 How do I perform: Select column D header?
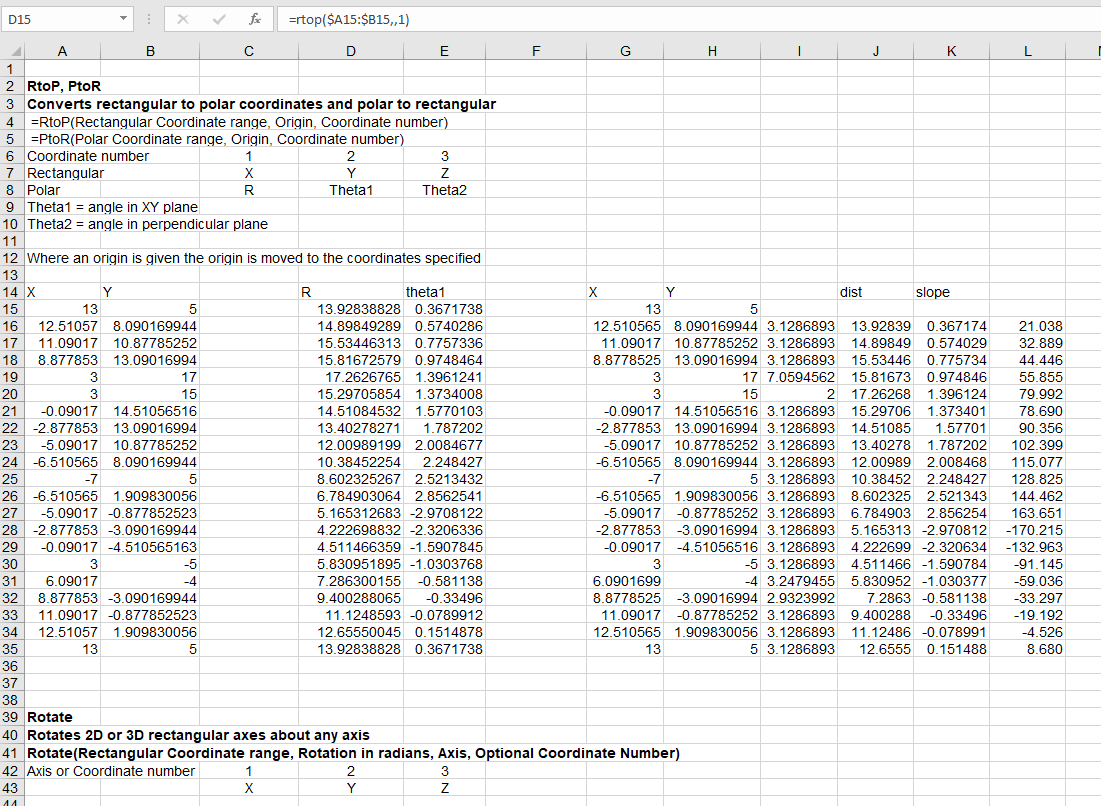click(x=350, y=50)
